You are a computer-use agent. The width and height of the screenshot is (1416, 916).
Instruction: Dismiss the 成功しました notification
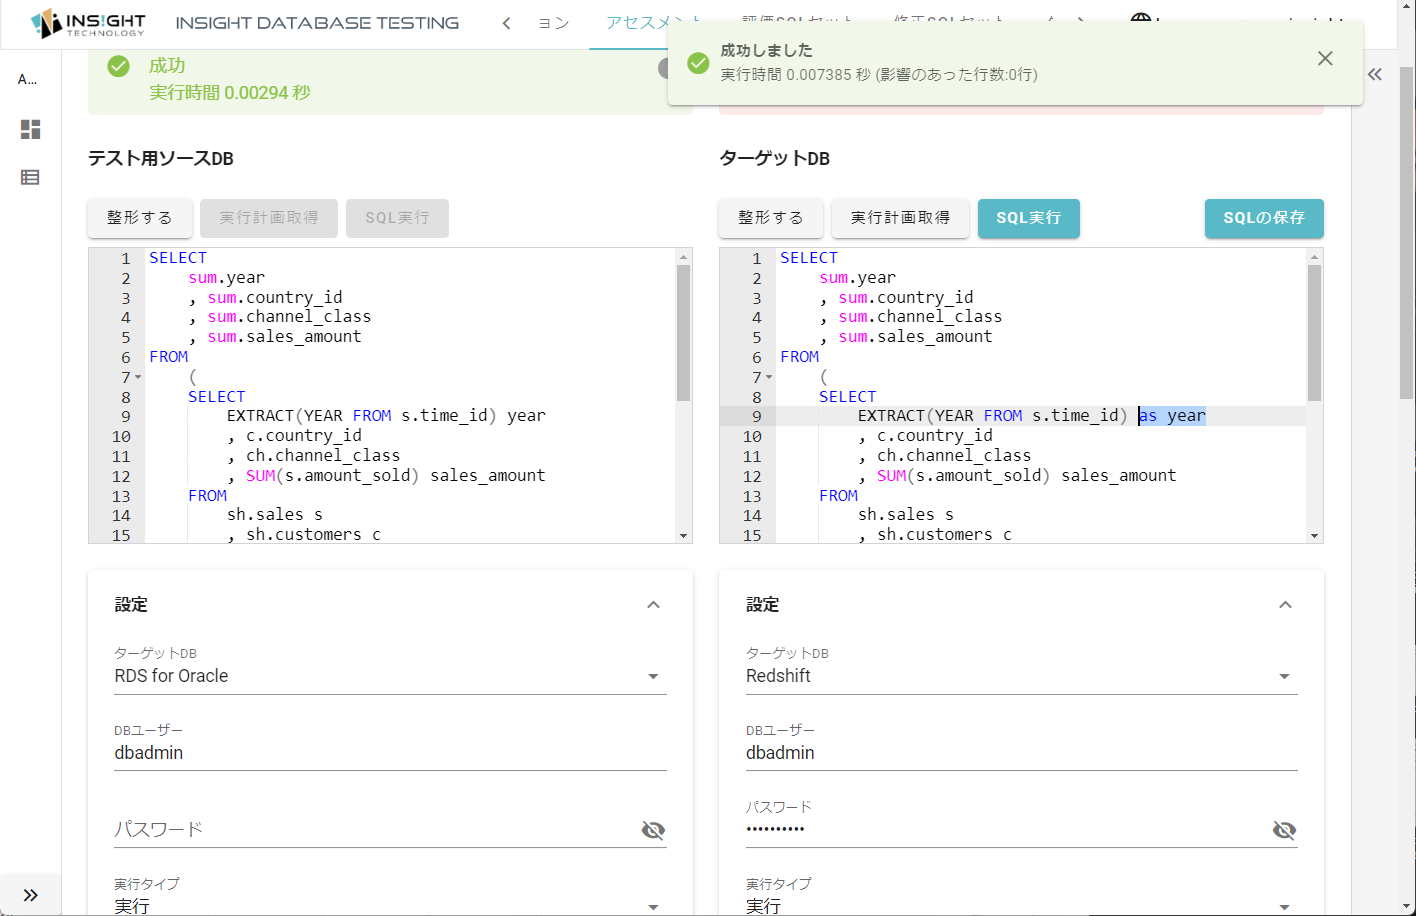[1325, 58]
